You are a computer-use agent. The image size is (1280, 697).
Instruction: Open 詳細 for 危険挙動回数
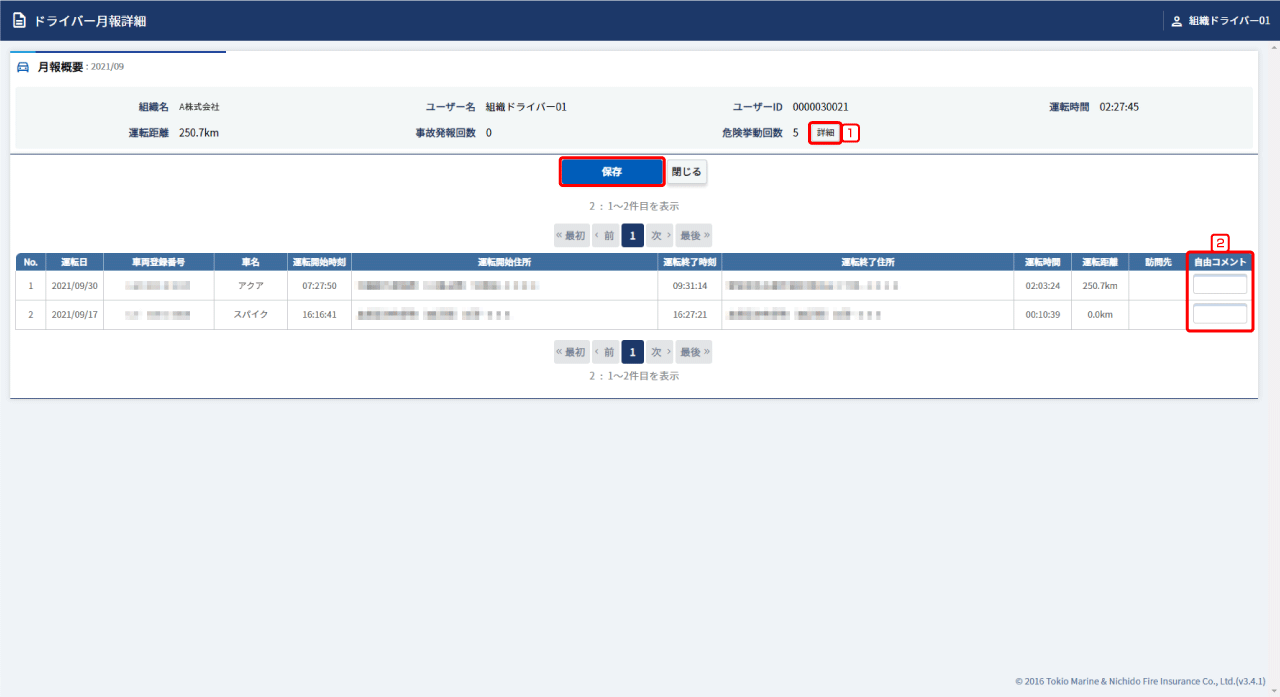tap(825, 132)
